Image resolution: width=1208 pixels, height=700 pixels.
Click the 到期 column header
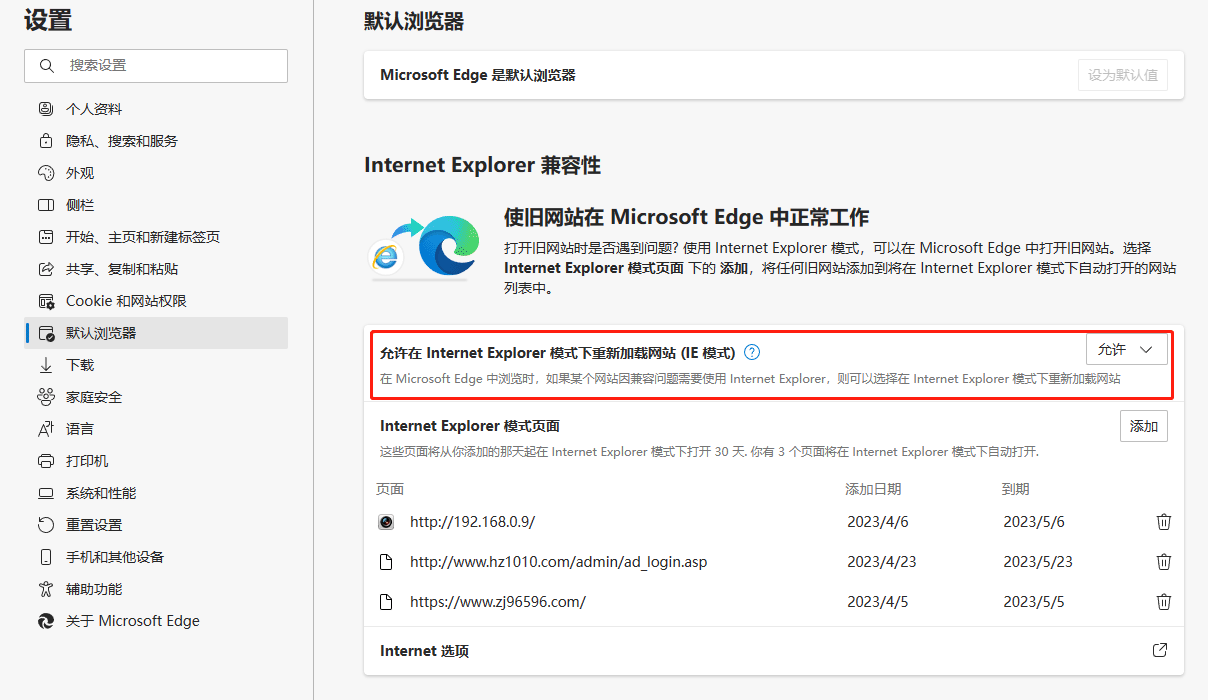tap(1016, 489)
